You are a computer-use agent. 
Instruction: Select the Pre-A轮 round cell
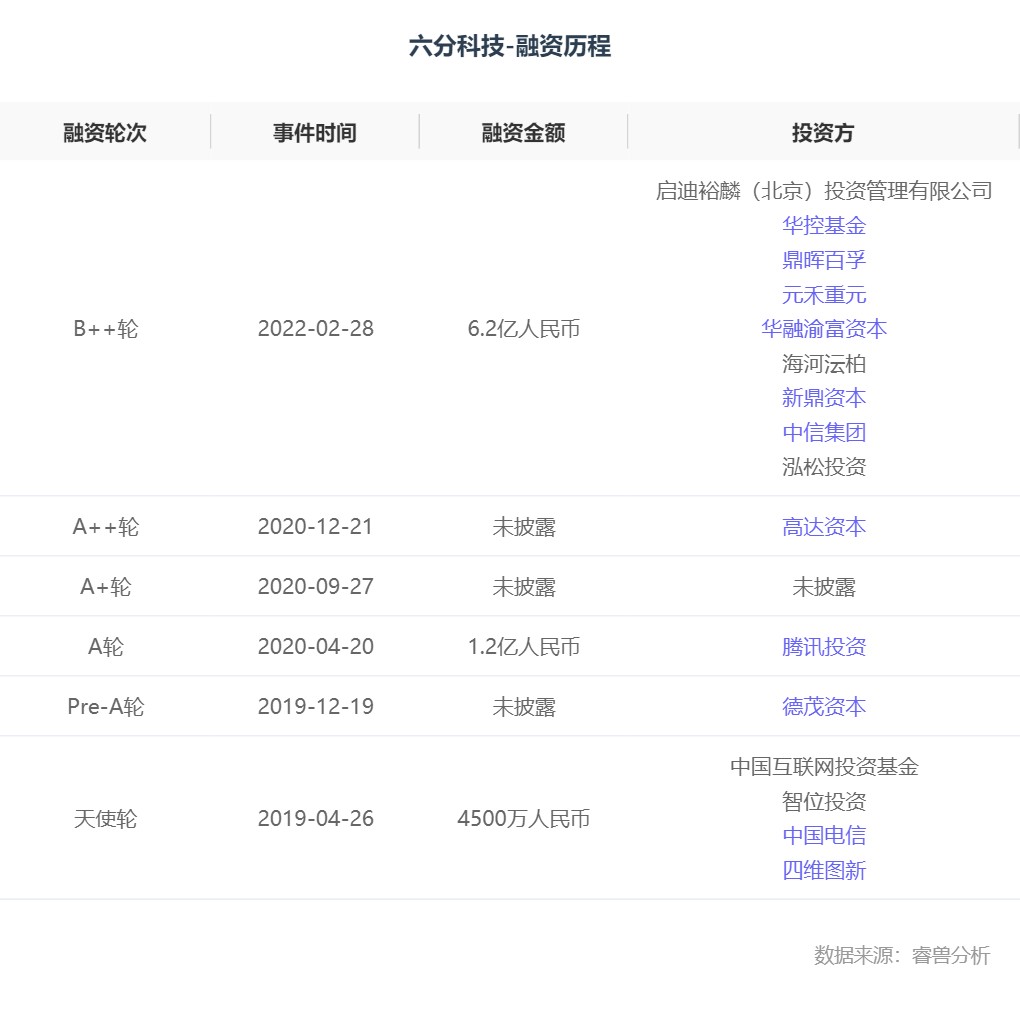coord(105,706)
